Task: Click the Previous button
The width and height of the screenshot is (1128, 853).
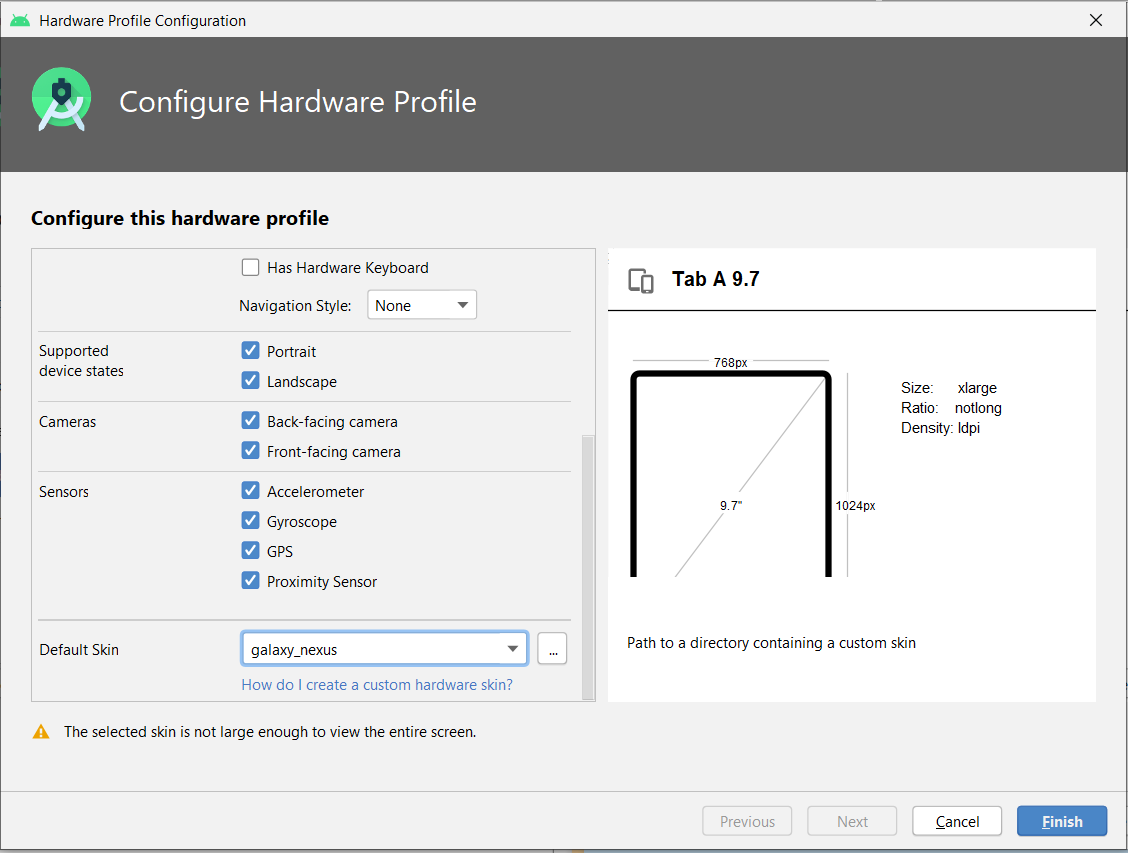Action: (x=747, y=821)
